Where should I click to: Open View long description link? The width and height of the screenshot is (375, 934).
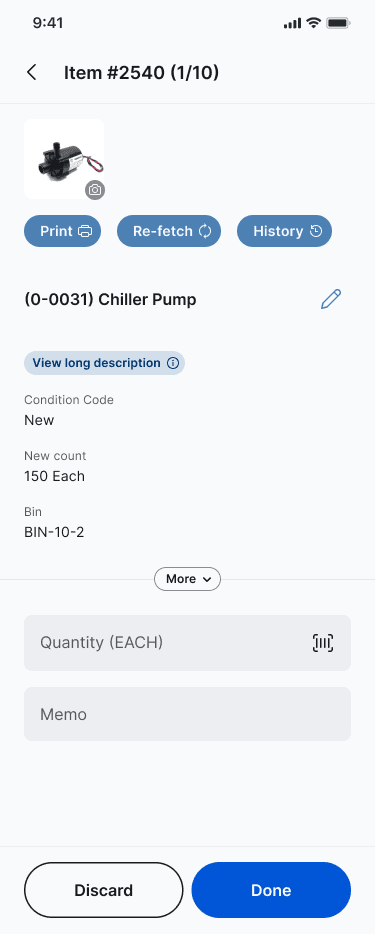click(104, 363)
